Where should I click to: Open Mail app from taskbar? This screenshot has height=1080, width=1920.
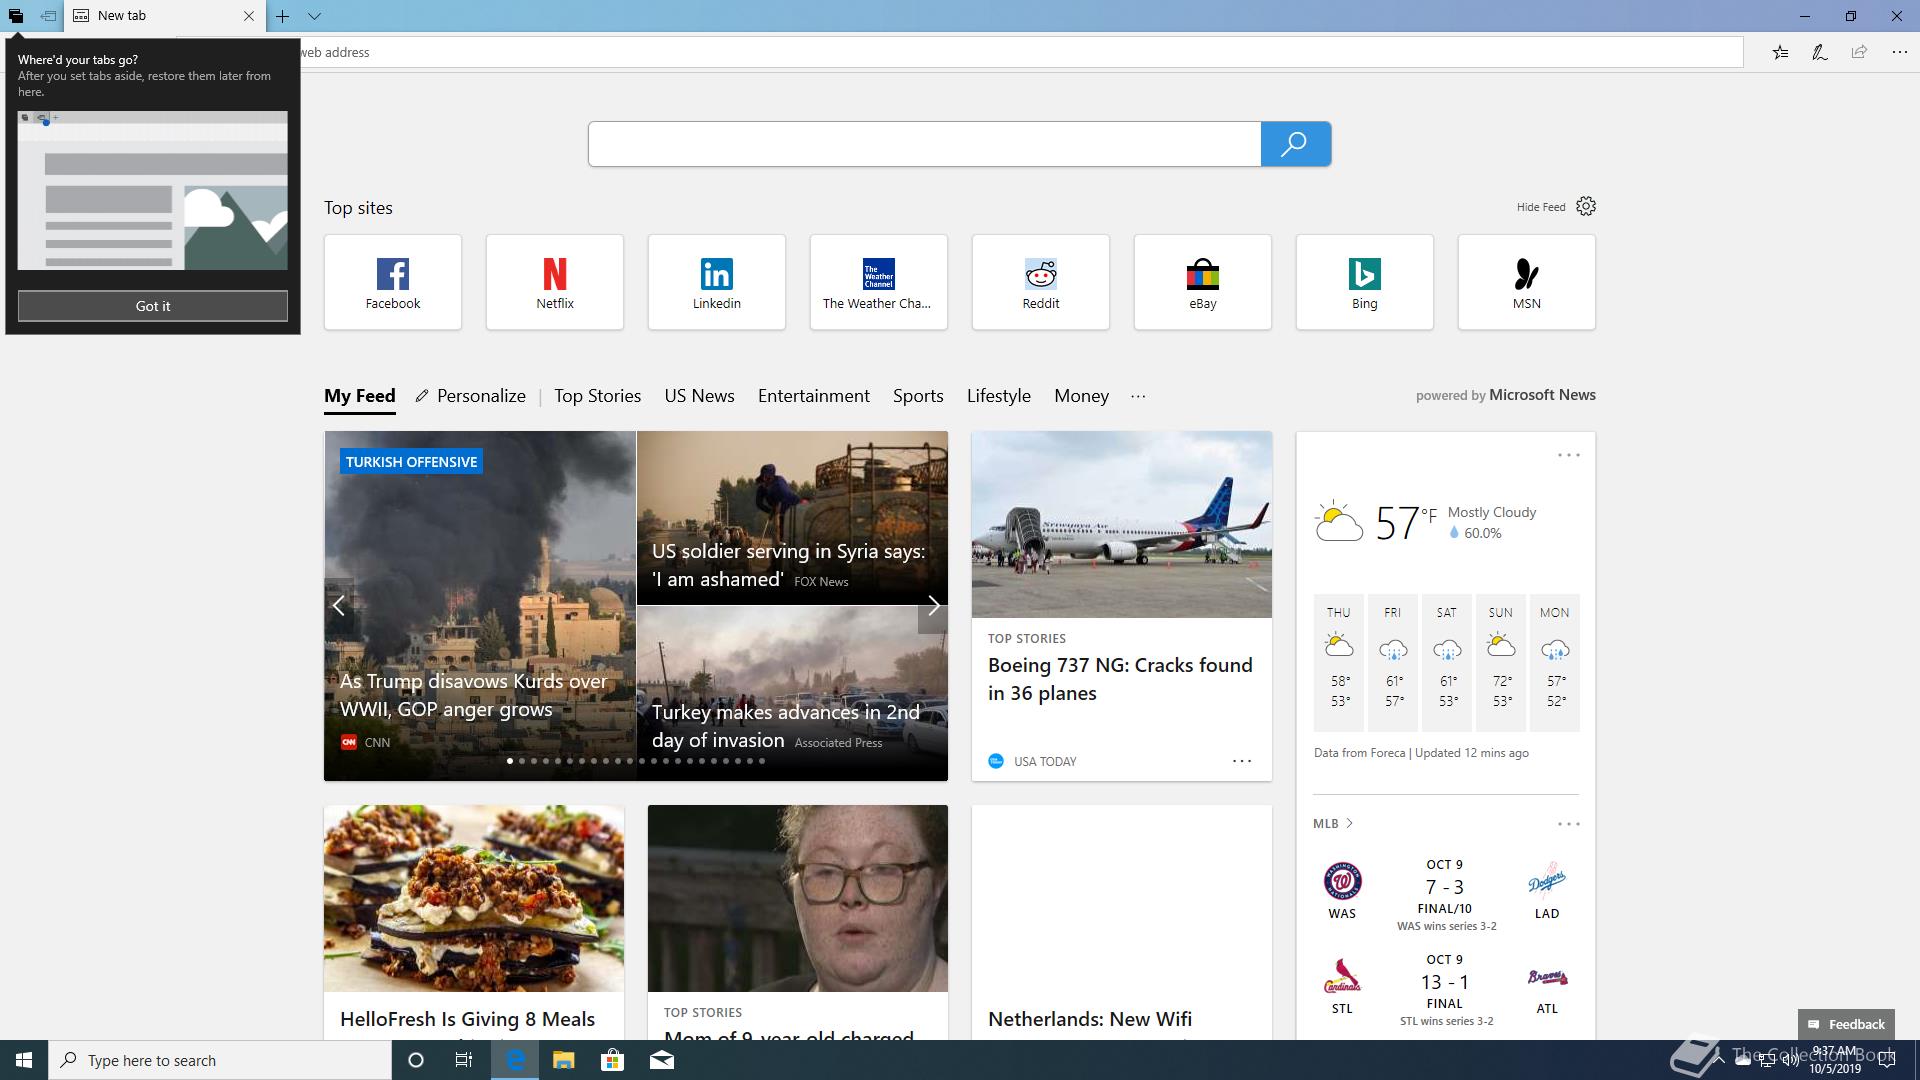661,1060
